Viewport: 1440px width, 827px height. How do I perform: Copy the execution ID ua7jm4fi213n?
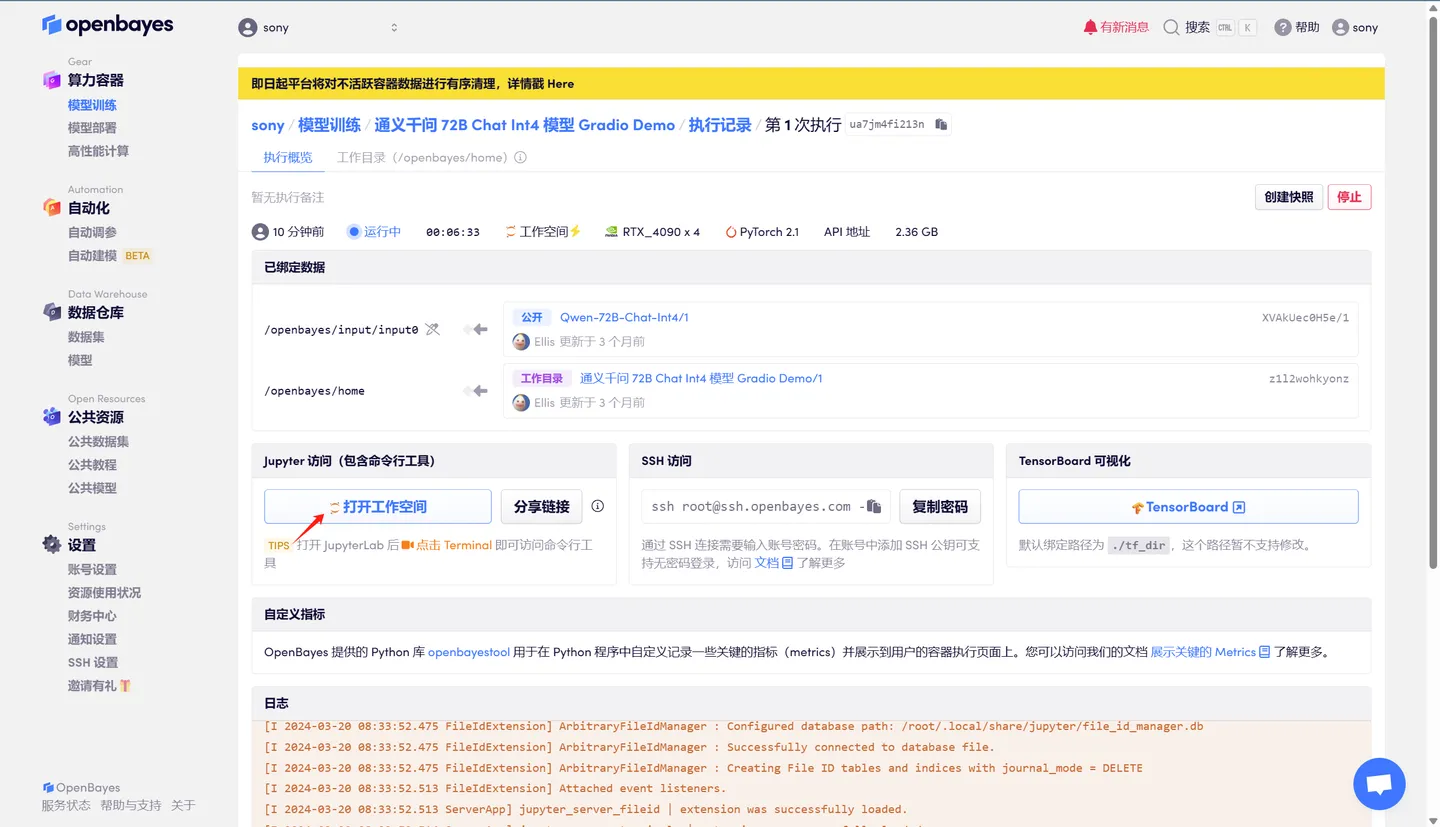click(941, 125)
